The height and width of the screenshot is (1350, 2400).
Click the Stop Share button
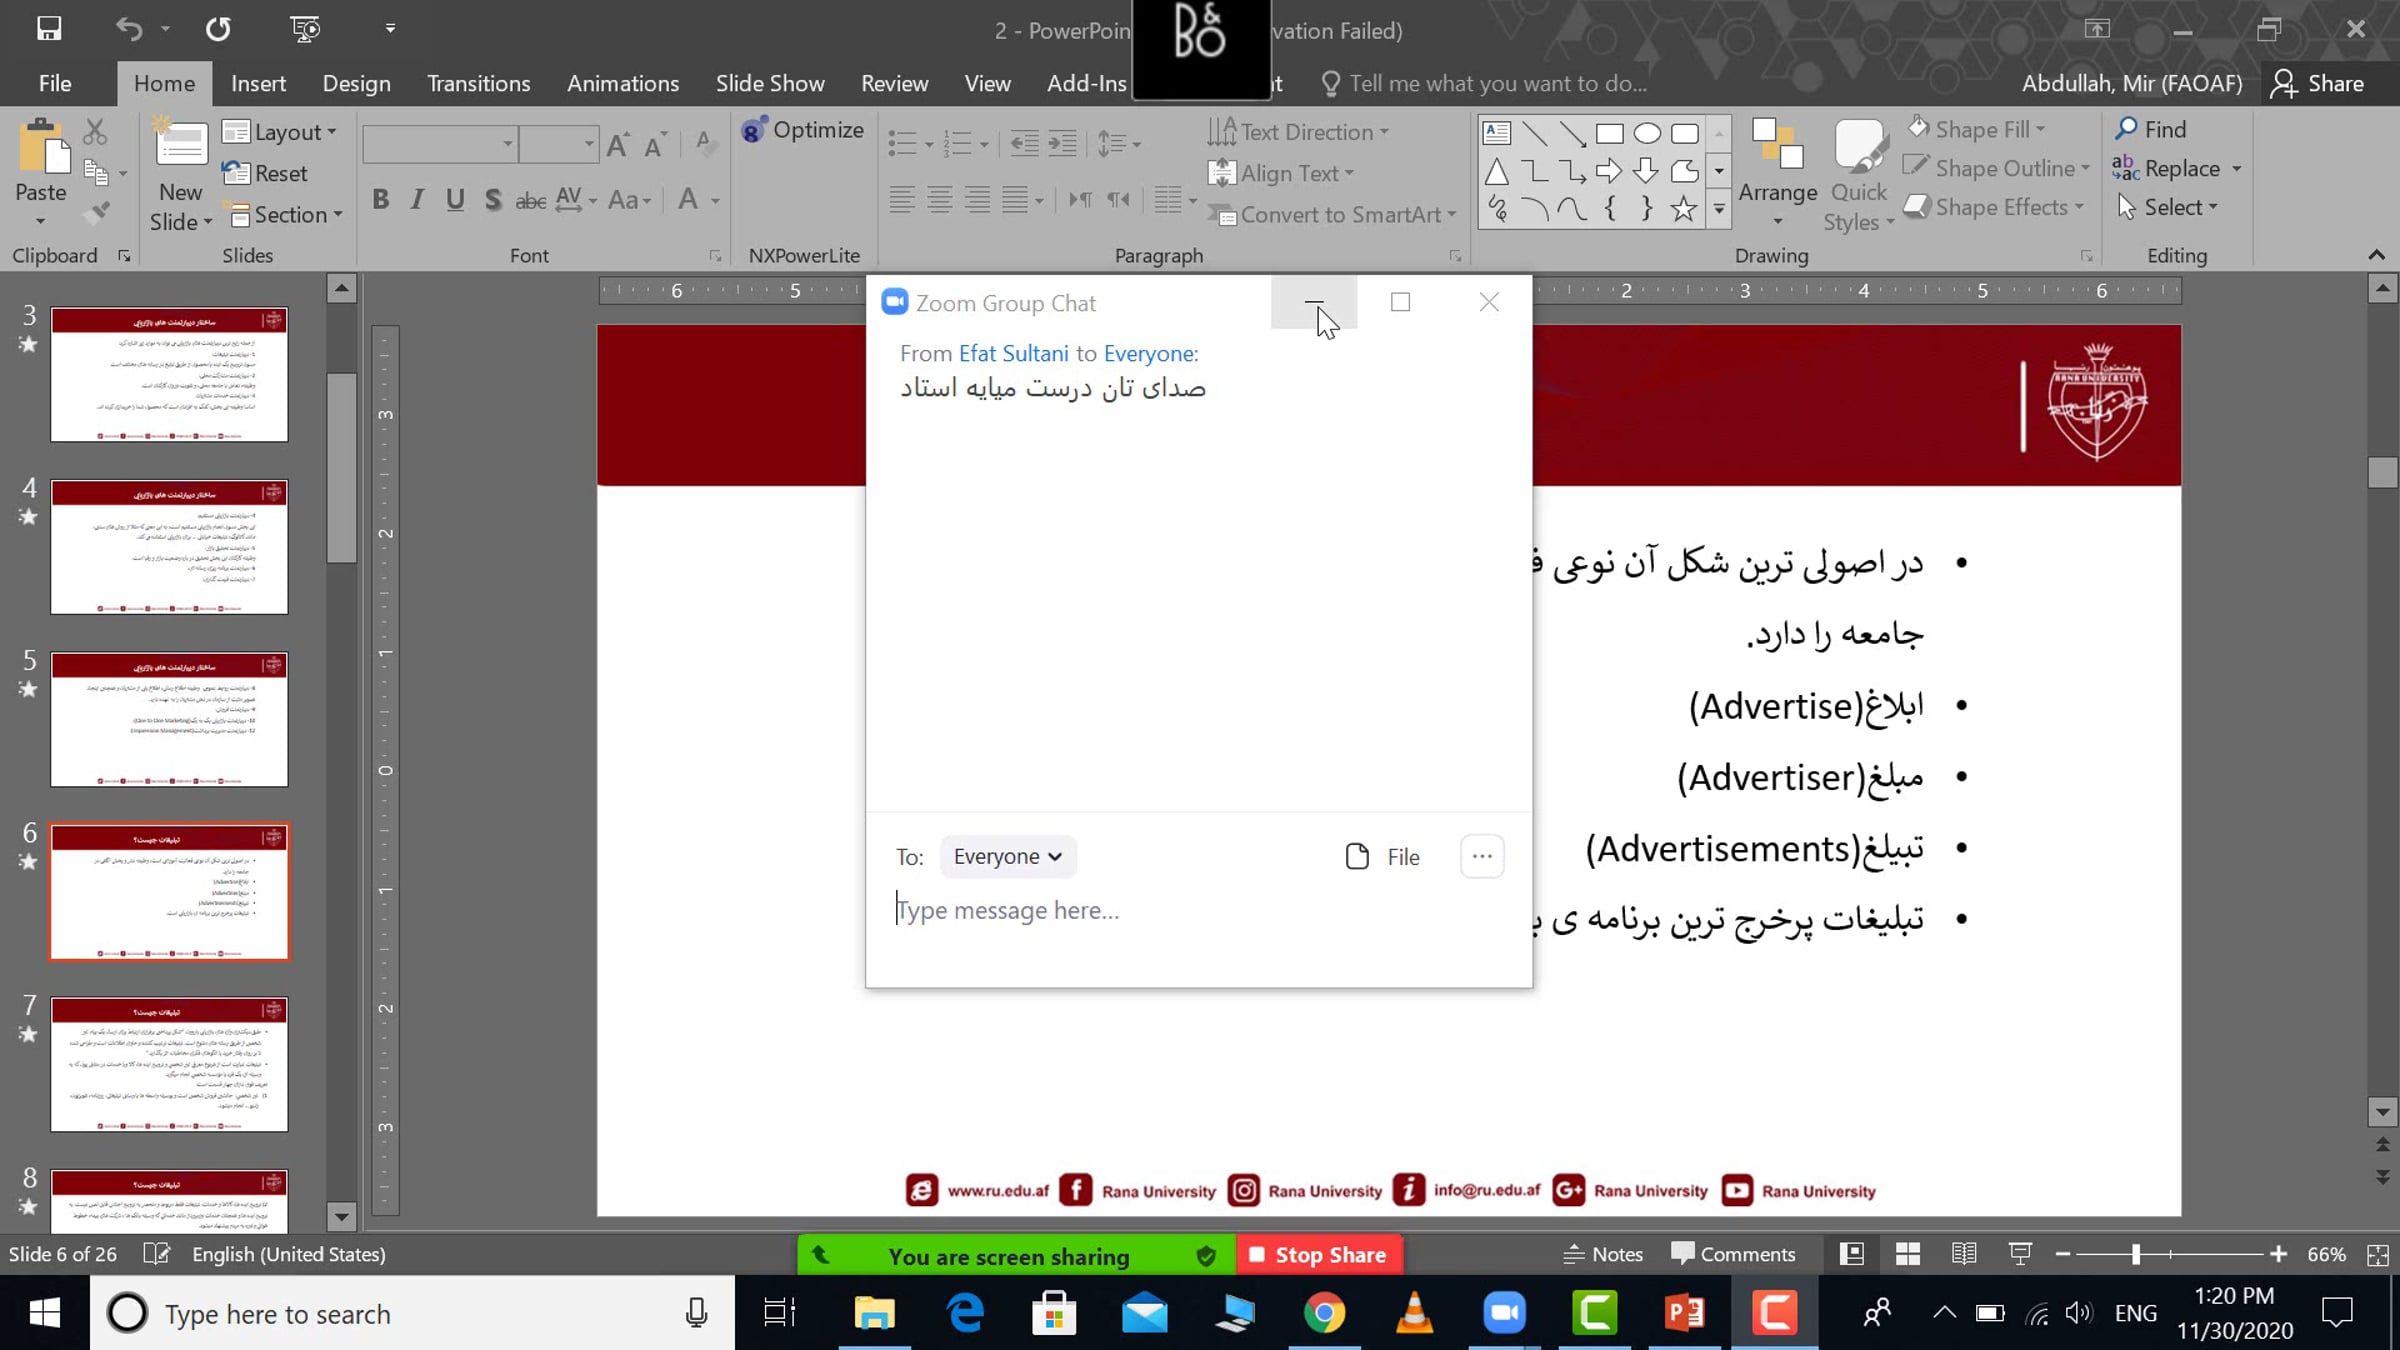tap(1318, 1255)
